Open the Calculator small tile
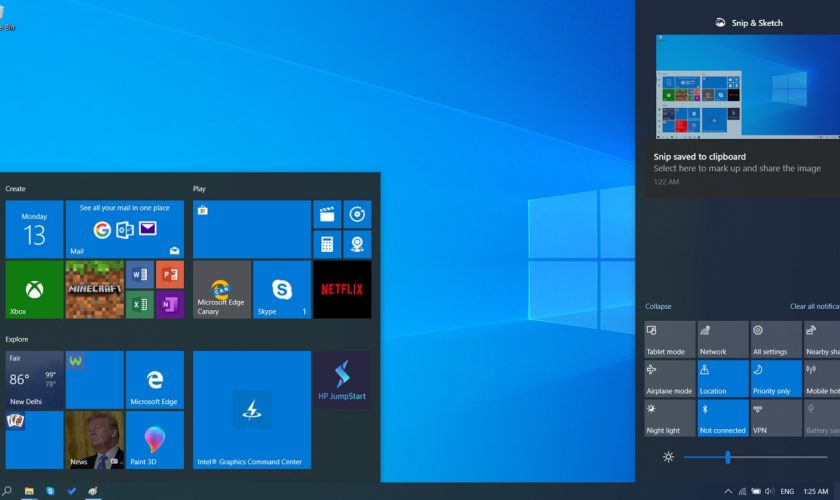This screenshot has height=500, width=840. (x=327, y=244)
